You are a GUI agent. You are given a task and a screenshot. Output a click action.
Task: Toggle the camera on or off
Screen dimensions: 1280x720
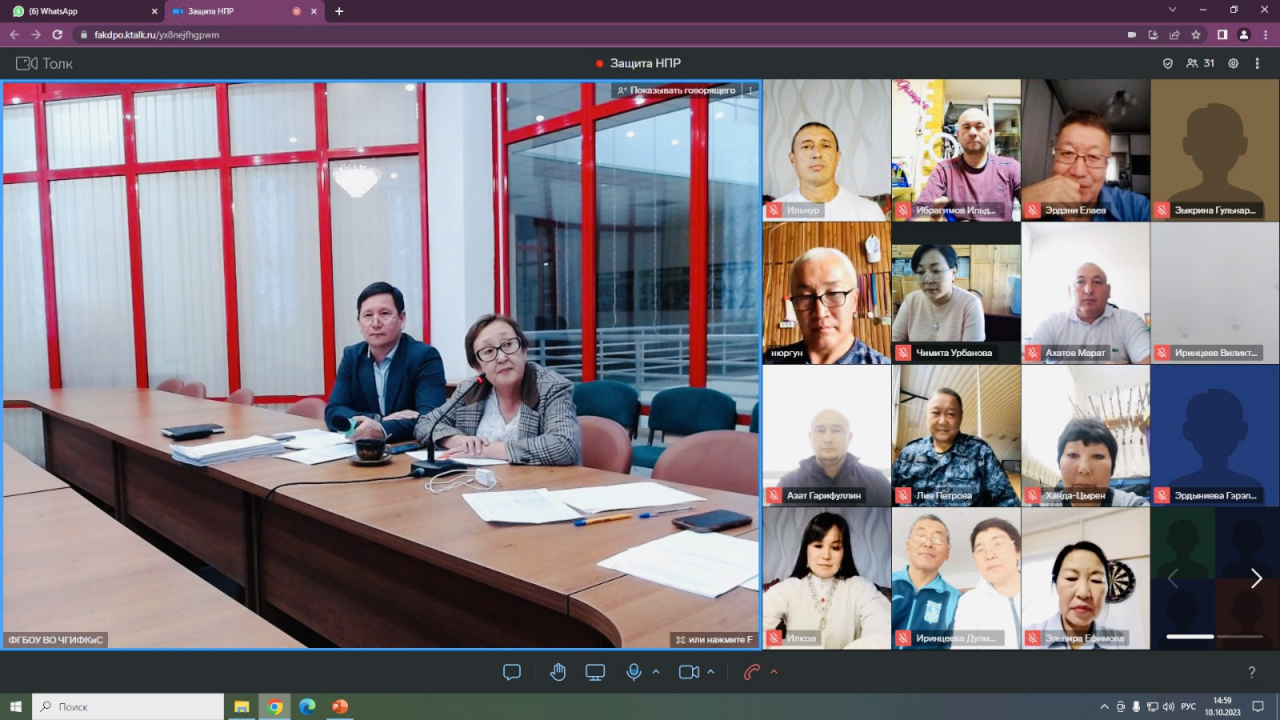tap(688, 672)
